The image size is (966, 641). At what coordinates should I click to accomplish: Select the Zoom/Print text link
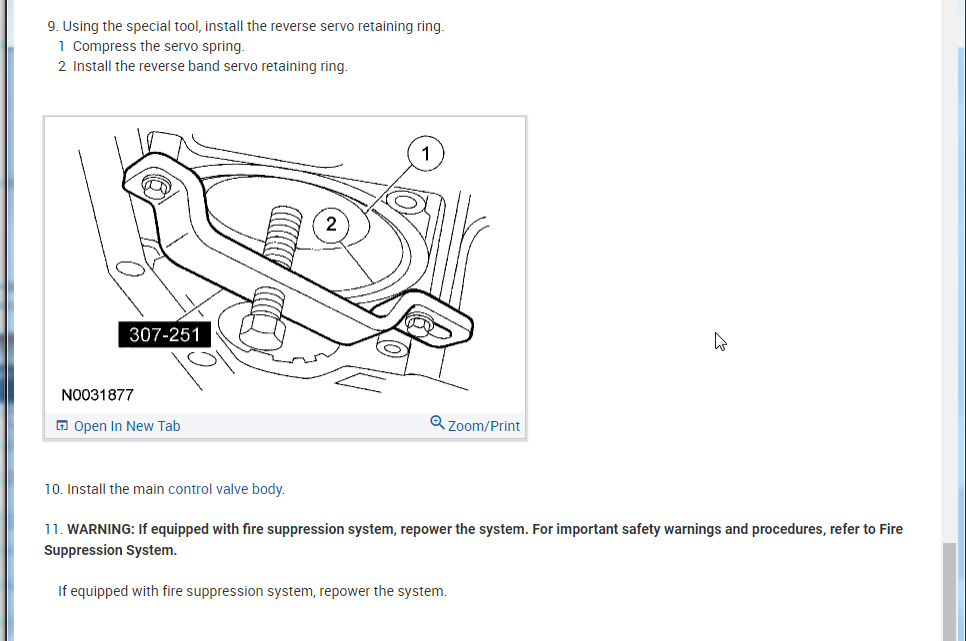pos(484,426)
